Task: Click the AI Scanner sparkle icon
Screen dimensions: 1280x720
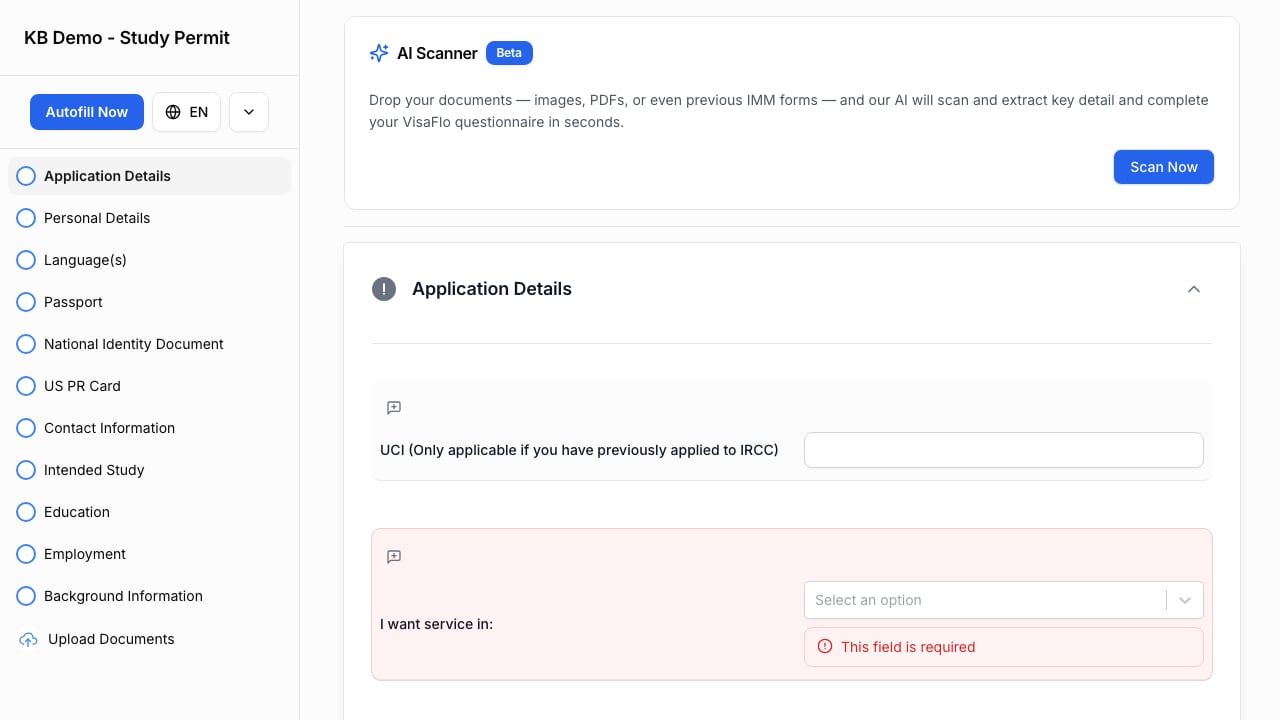Action: tap(379, 53)
